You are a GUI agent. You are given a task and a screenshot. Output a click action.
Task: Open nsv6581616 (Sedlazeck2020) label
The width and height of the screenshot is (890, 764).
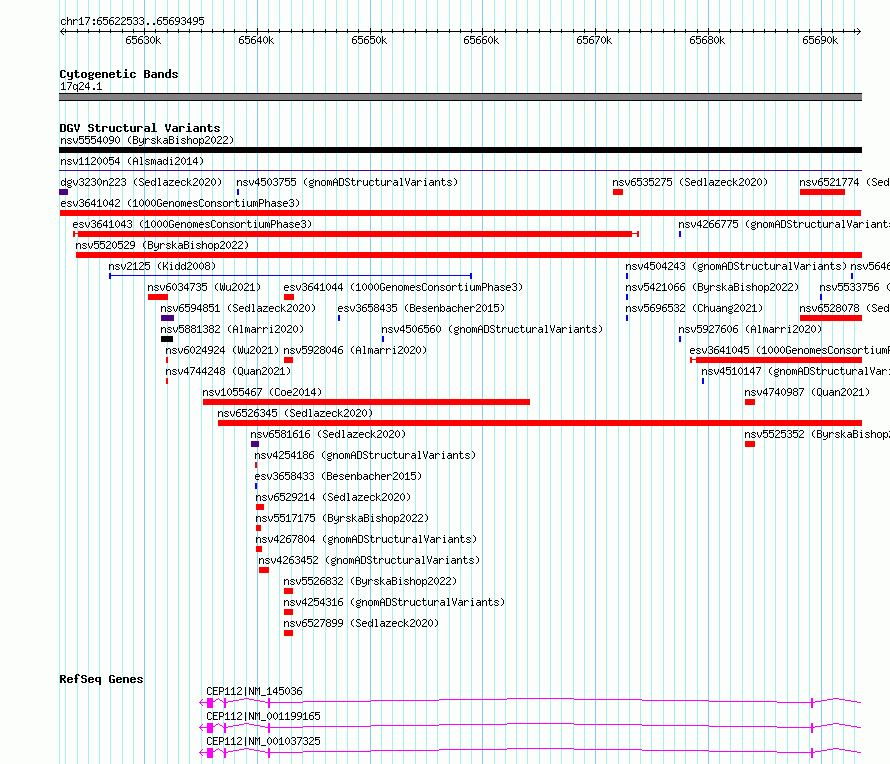point(328,434)
